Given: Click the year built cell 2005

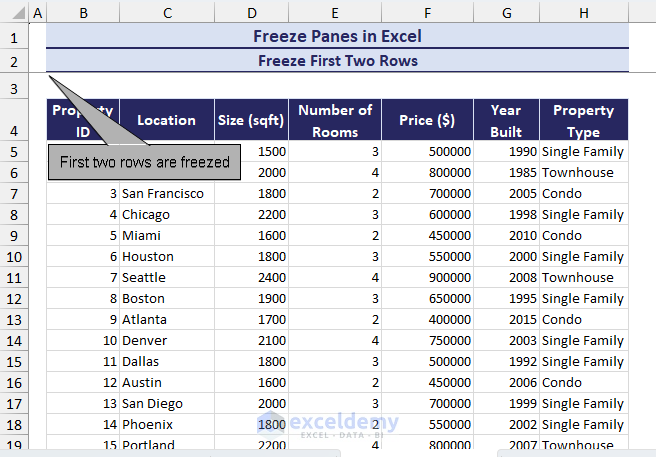Looking at the screenshot, I should [507, 194].
